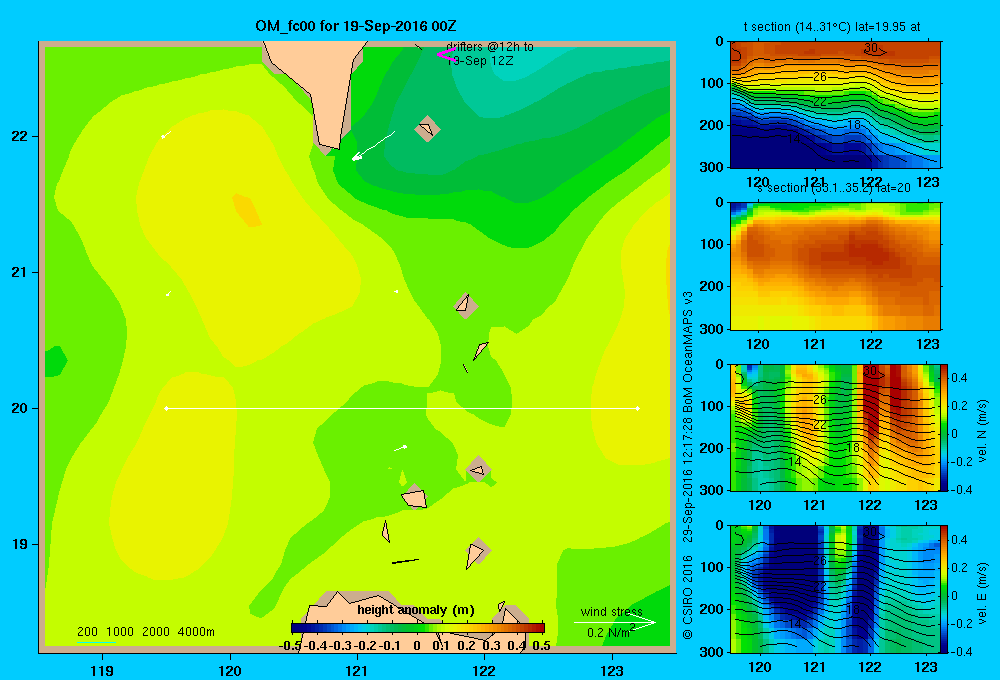Click the 'vel. E (m/s)' axis label
Image resolution: width=1000 pixels, height=680 pixels.
[982, 593]
